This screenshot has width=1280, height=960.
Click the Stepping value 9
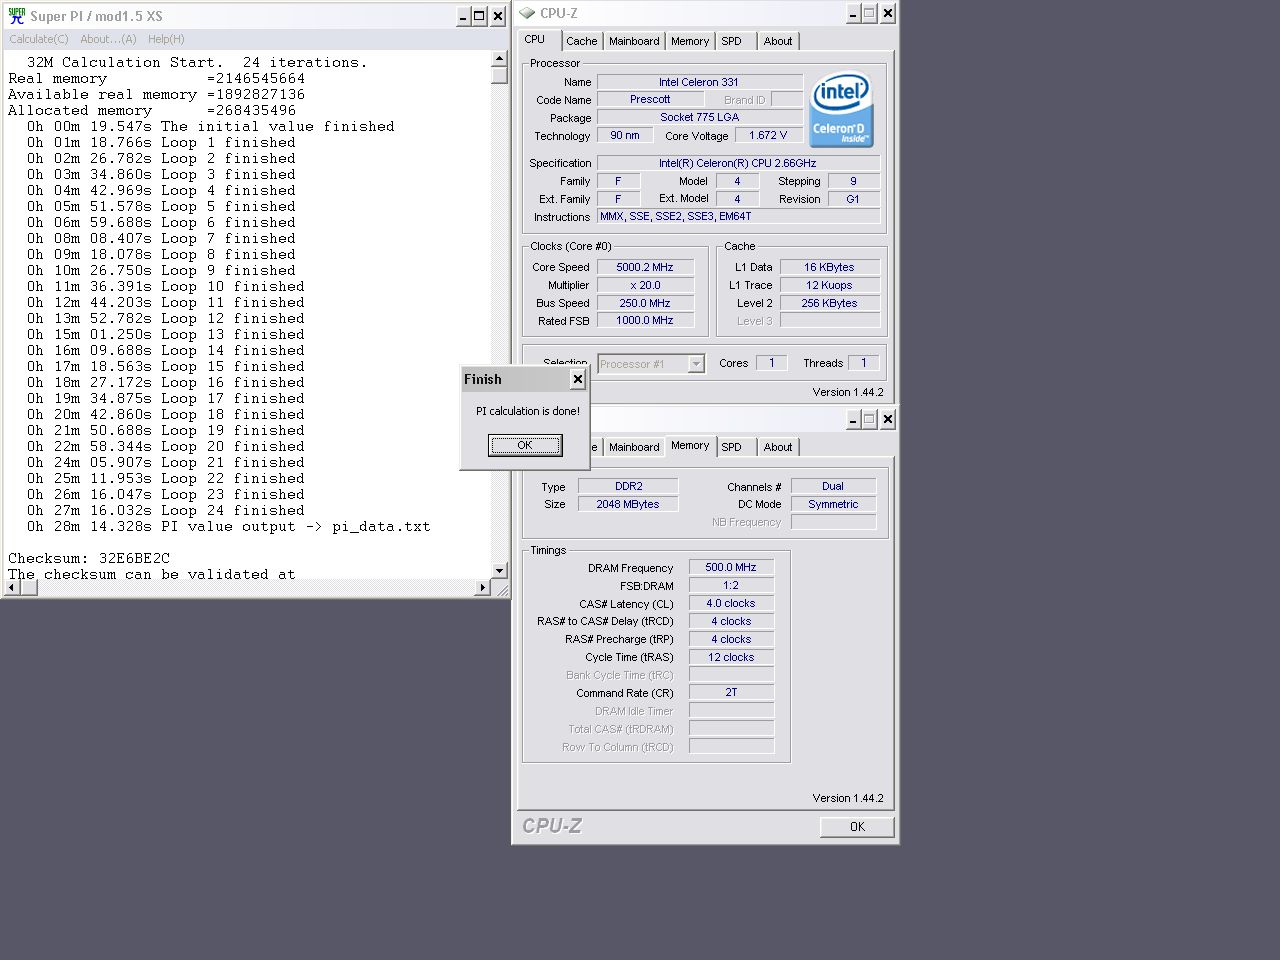853,181
